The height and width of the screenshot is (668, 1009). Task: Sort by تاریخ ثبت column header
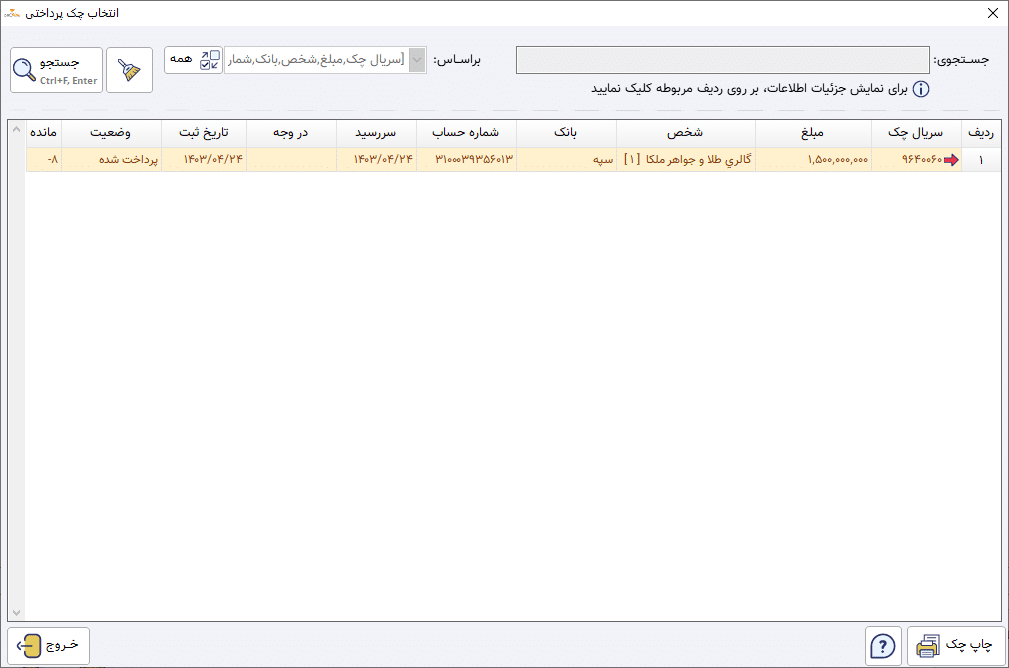coord(204,133)
